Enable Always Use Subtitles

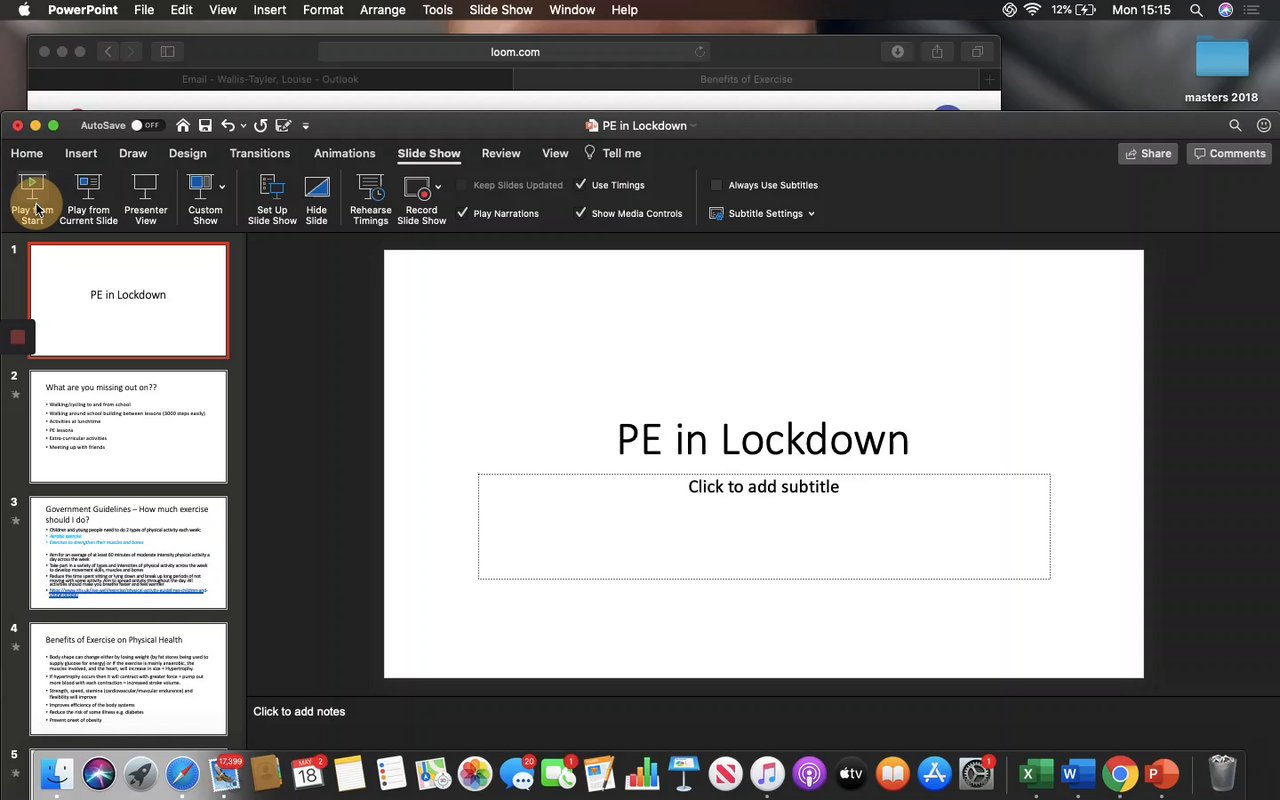(716, 185)
